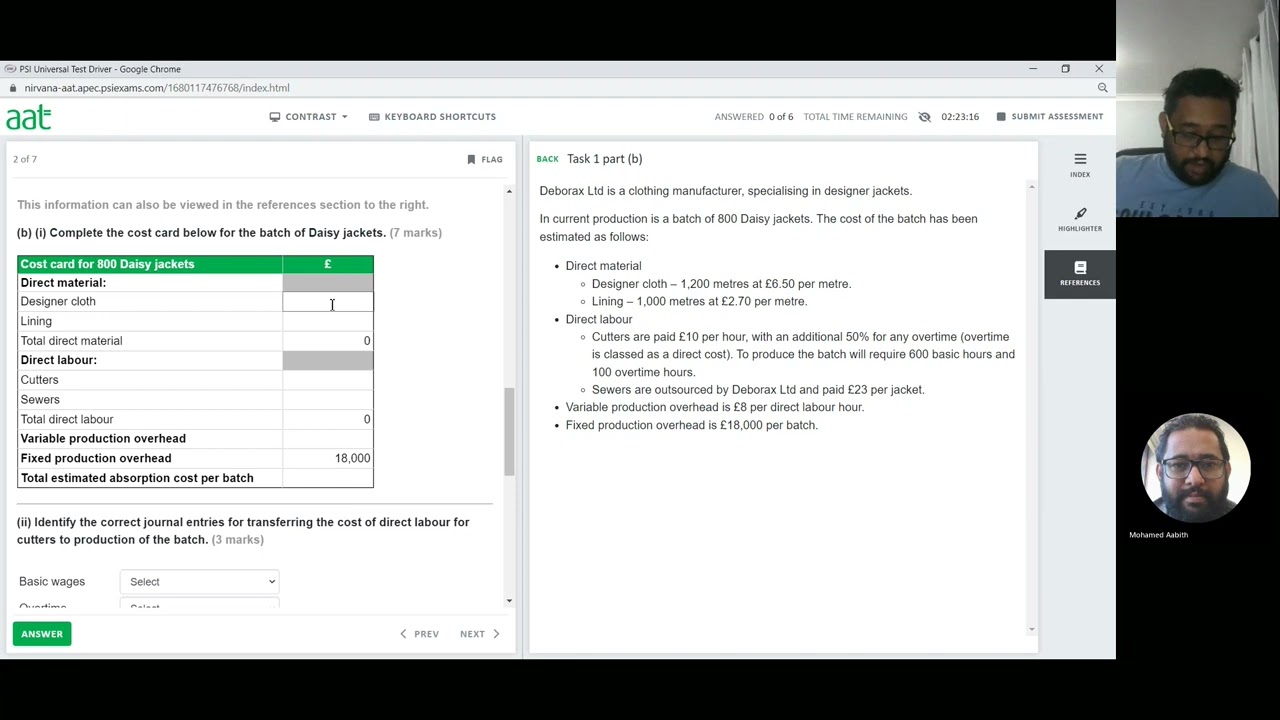Viewport: 1280px width, 720px height.
Task: Click the Chrome zoom magnifier icon
Action: click(x=1102, y=88)
